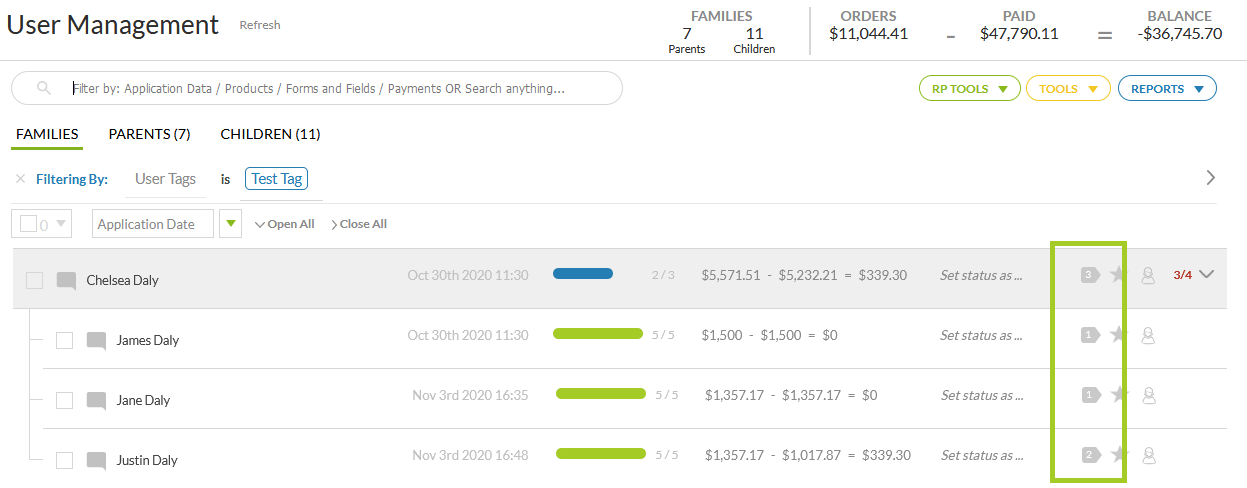Screen dimensions: 1247x488
Task: Expand the REPORTS dropdown menu
Action: coord(1166,89)
